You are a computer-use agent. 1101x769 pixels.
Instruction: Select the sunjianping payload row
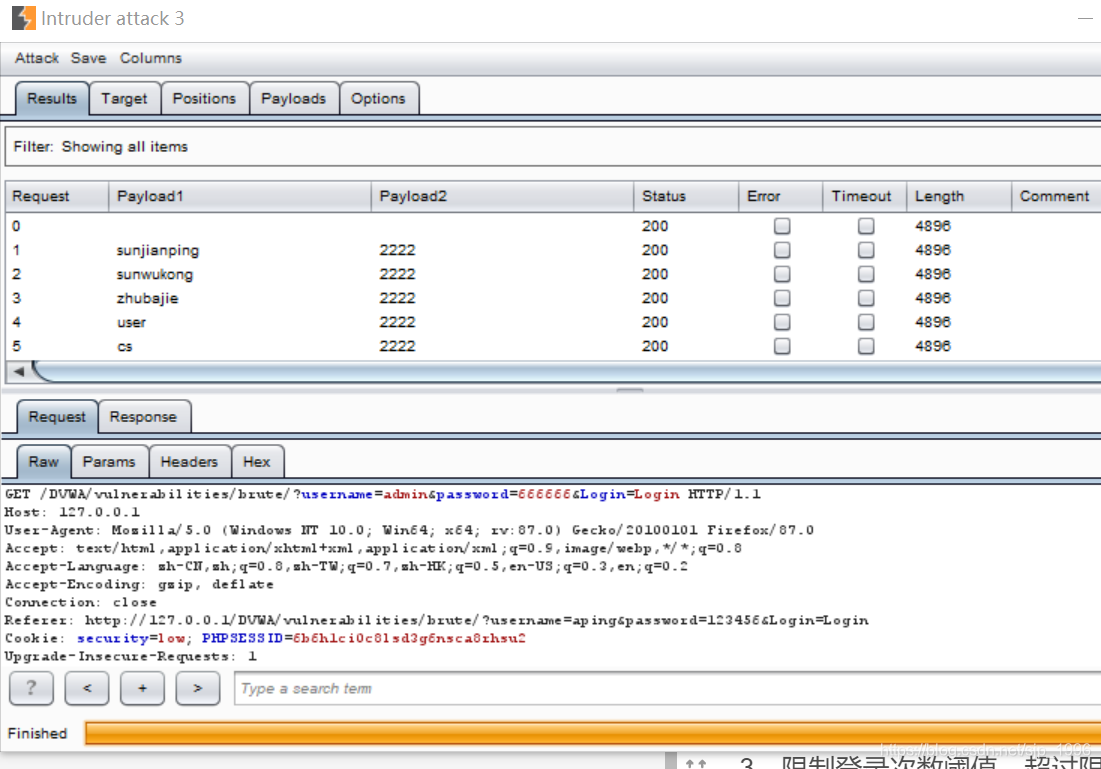[553, 250]
